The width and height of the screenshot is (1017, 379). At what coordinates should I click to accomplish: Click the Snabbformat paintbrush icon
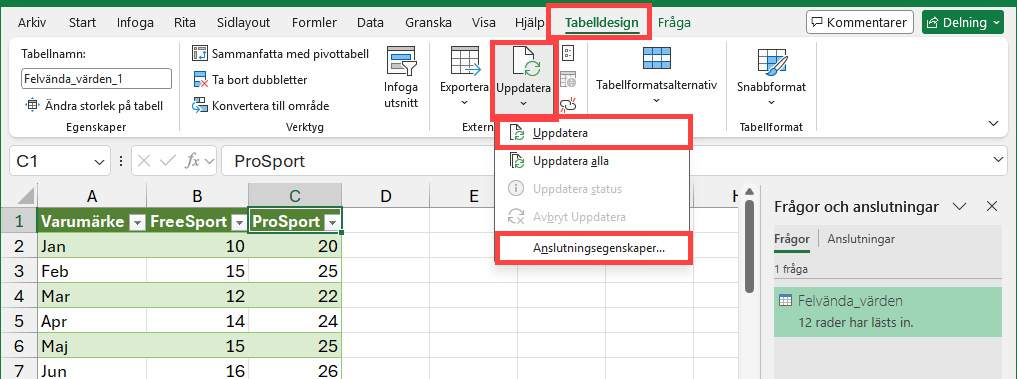pos(771,62)
